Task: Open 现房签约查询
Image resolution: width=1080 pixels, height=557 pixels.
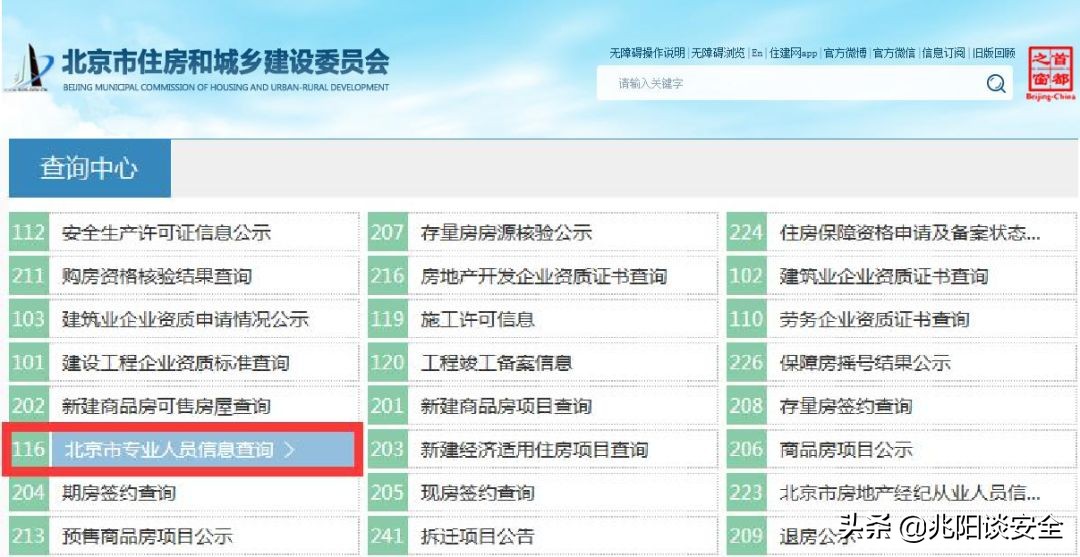Action: coord(477,493)
